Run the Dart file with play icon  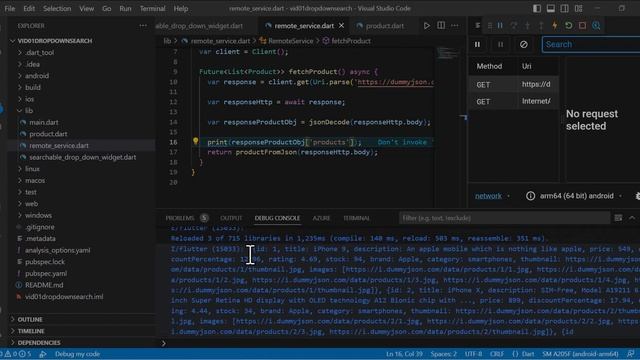(x=427, y=25)
